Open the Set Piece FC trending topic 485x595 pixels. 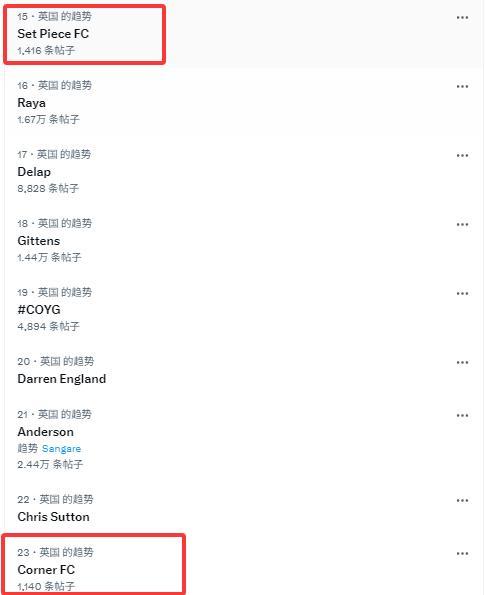pos(53,34)
